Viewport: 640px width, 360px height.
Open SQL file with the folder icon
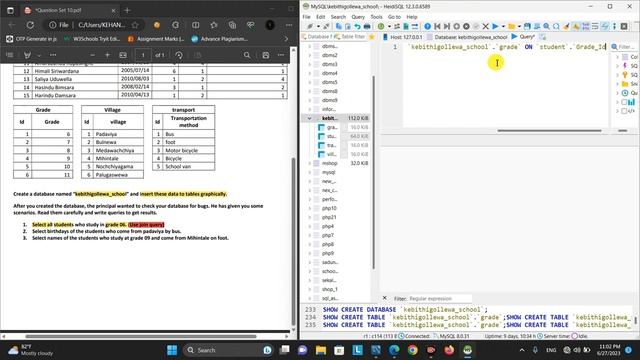(511, 26)
